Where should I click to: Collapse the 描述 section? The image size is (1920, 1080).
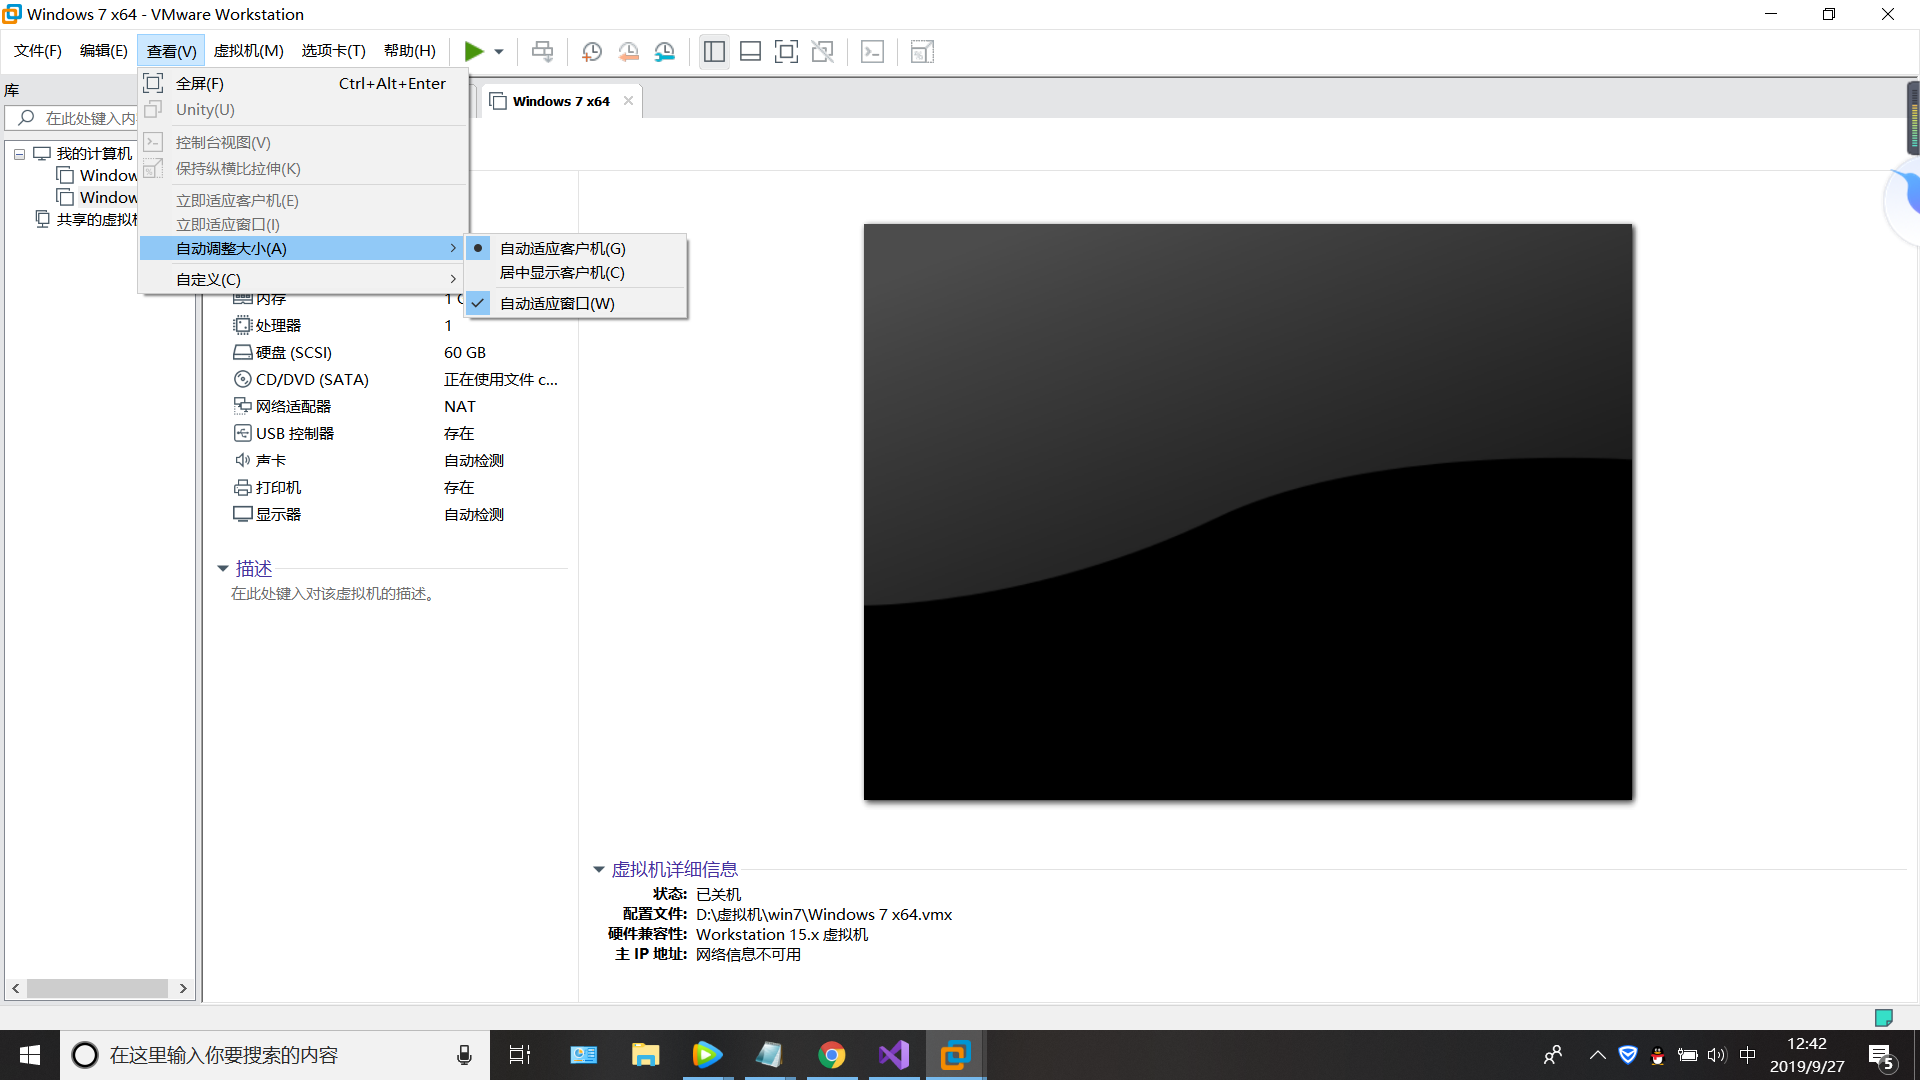coord(222,568)
